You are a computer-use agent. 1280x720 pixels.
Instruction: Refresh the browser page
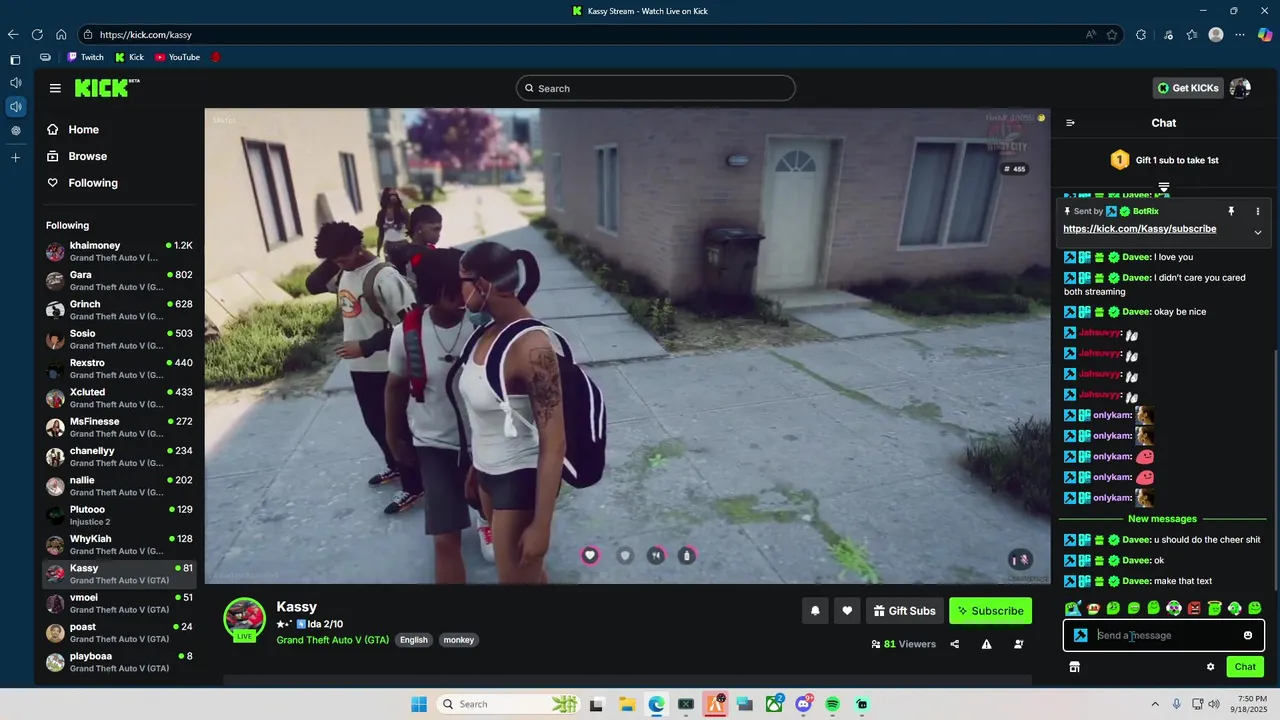(37, 34)
